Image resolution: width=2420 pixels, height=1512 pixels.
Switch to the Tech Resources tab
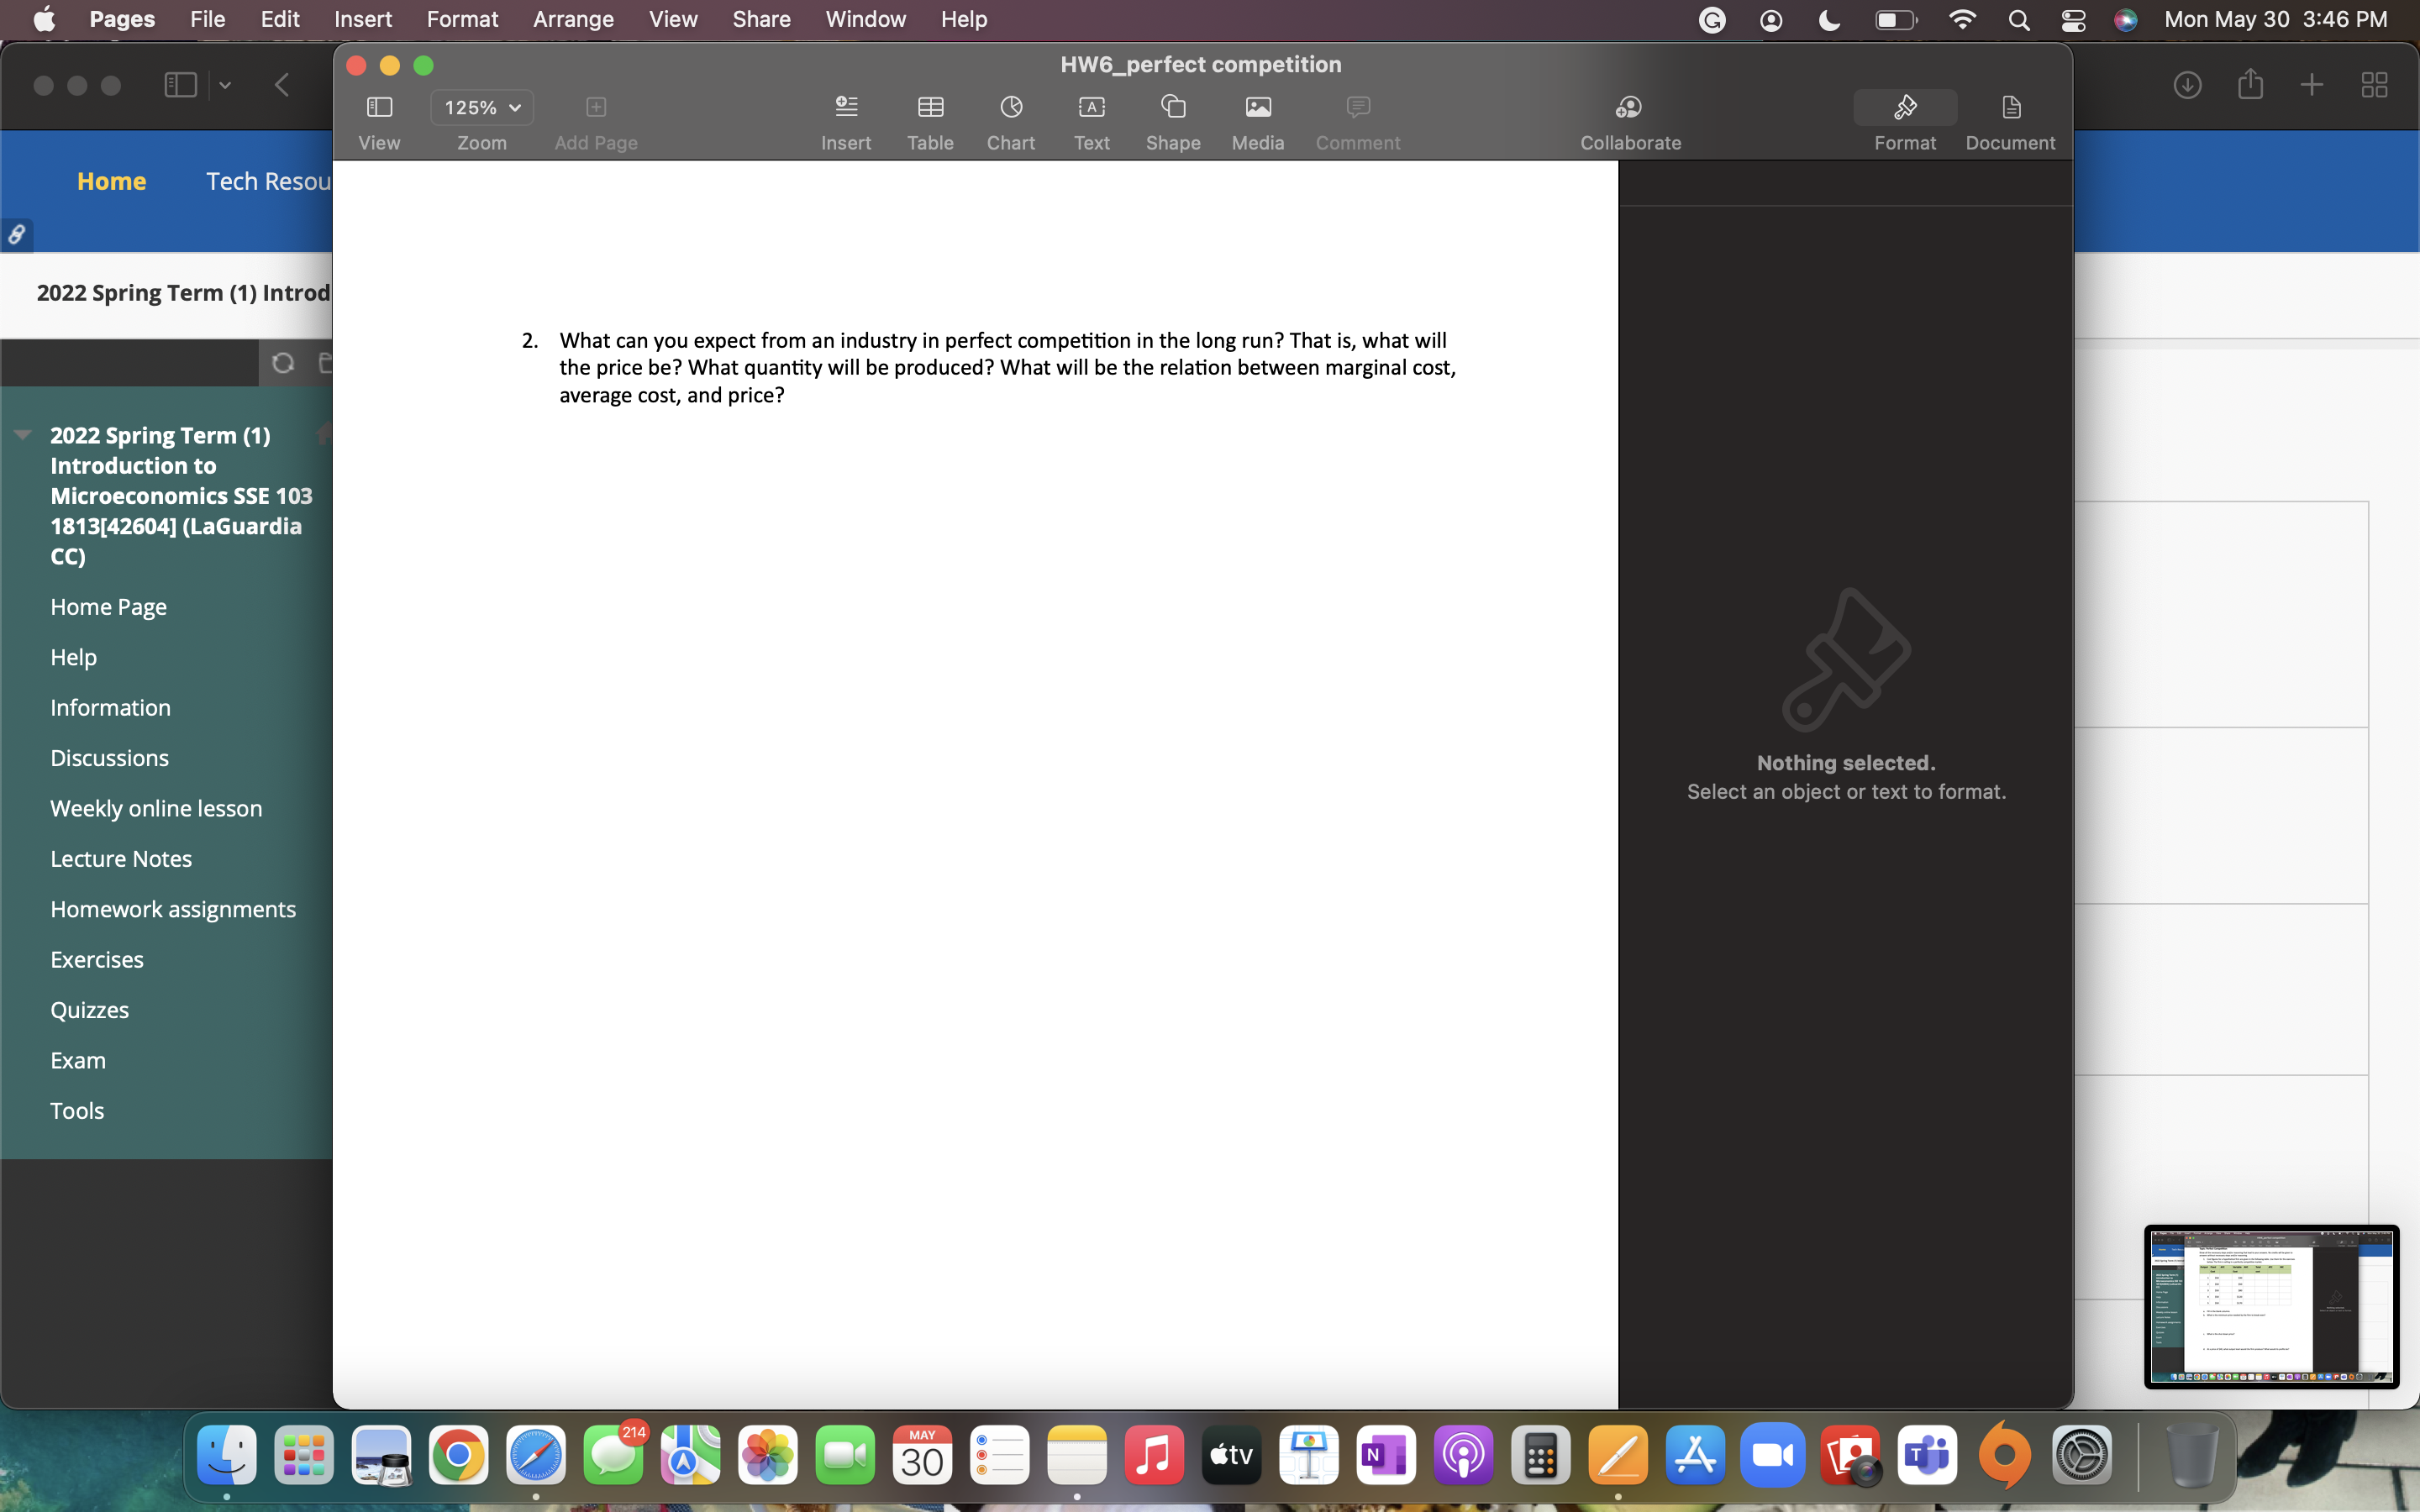[x=270, y=181]
